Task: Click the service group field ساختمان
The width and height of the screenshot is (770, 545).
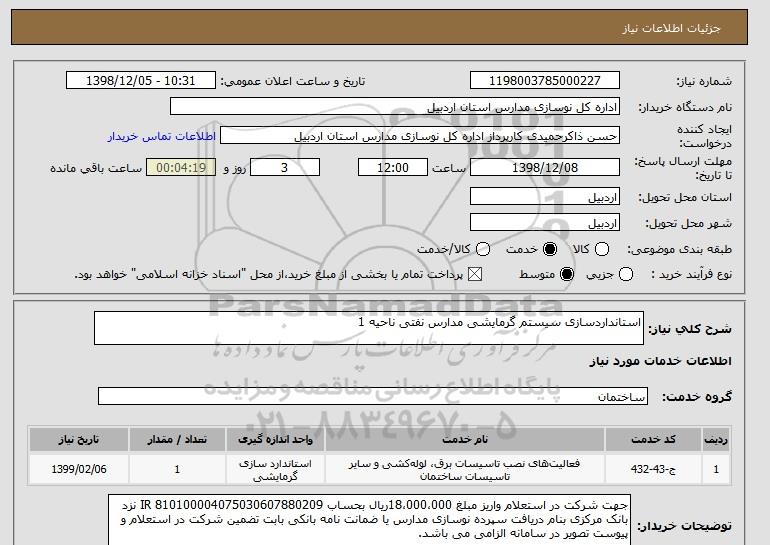Action: click(373, 396)
